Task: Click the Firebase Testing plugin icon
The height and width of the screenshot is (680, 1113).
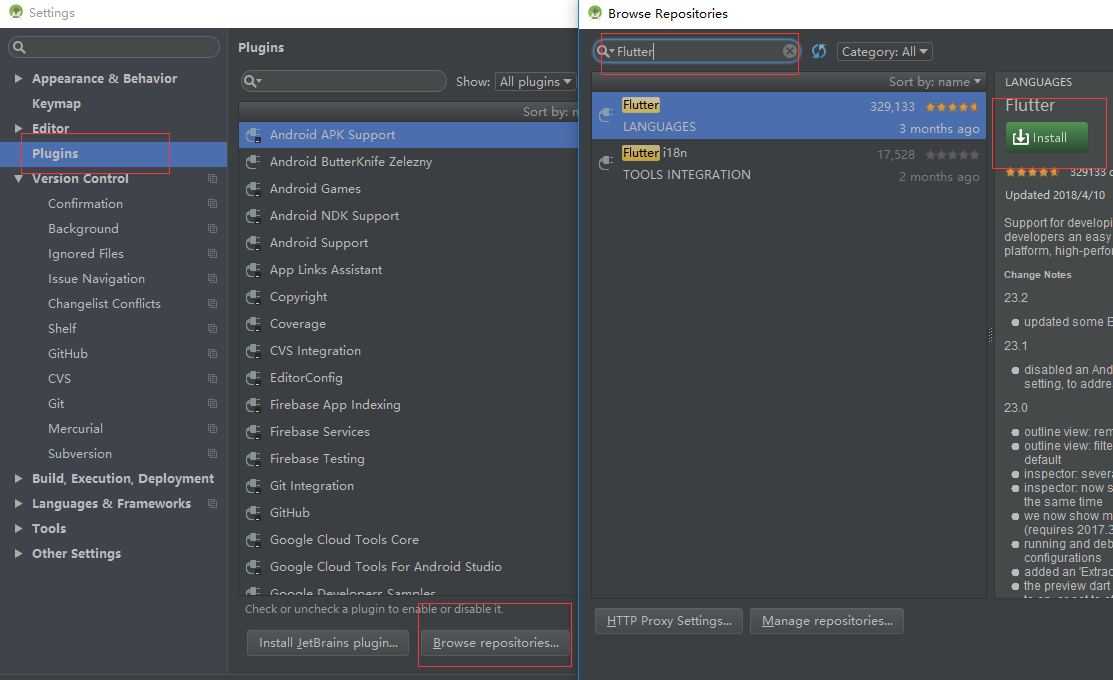Action: [253, 459]
